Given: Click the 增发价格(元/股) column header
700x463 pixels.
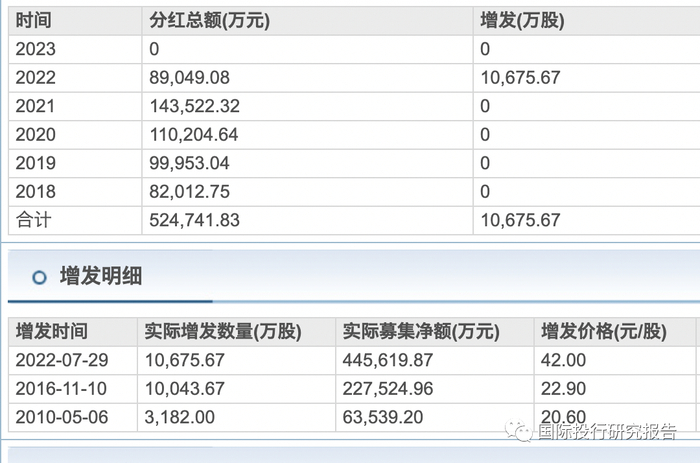Looking at the screenshot, I should [603, 332].
